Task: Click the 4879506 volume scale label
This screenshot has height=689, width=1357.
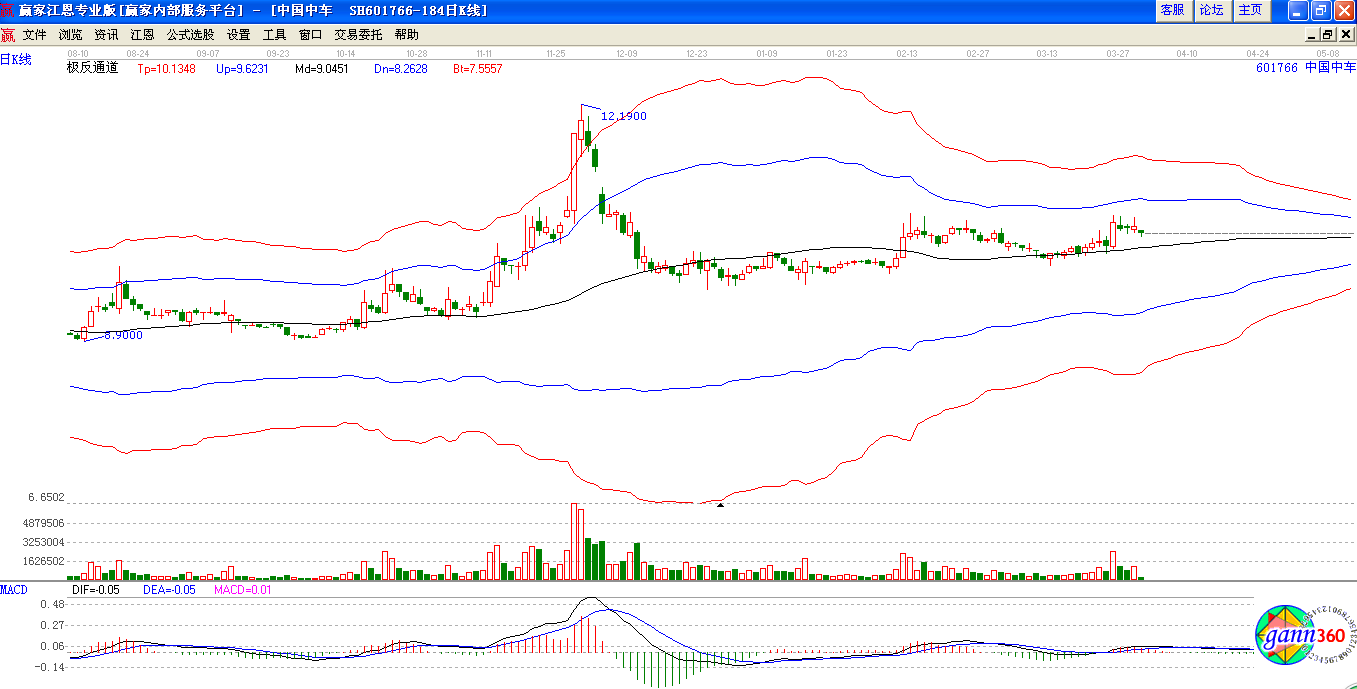Action: (x=43, y=523)
